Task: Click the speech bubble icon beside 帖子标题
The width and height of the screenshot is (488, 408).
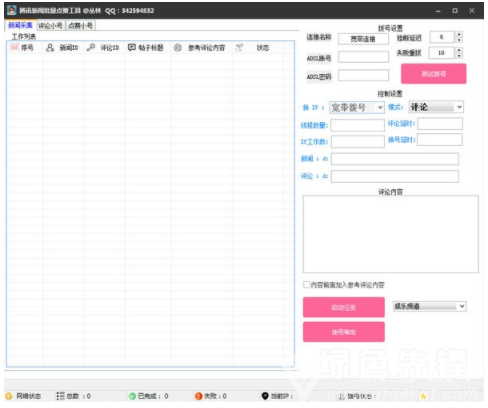Action: click(x=132, y=47)
